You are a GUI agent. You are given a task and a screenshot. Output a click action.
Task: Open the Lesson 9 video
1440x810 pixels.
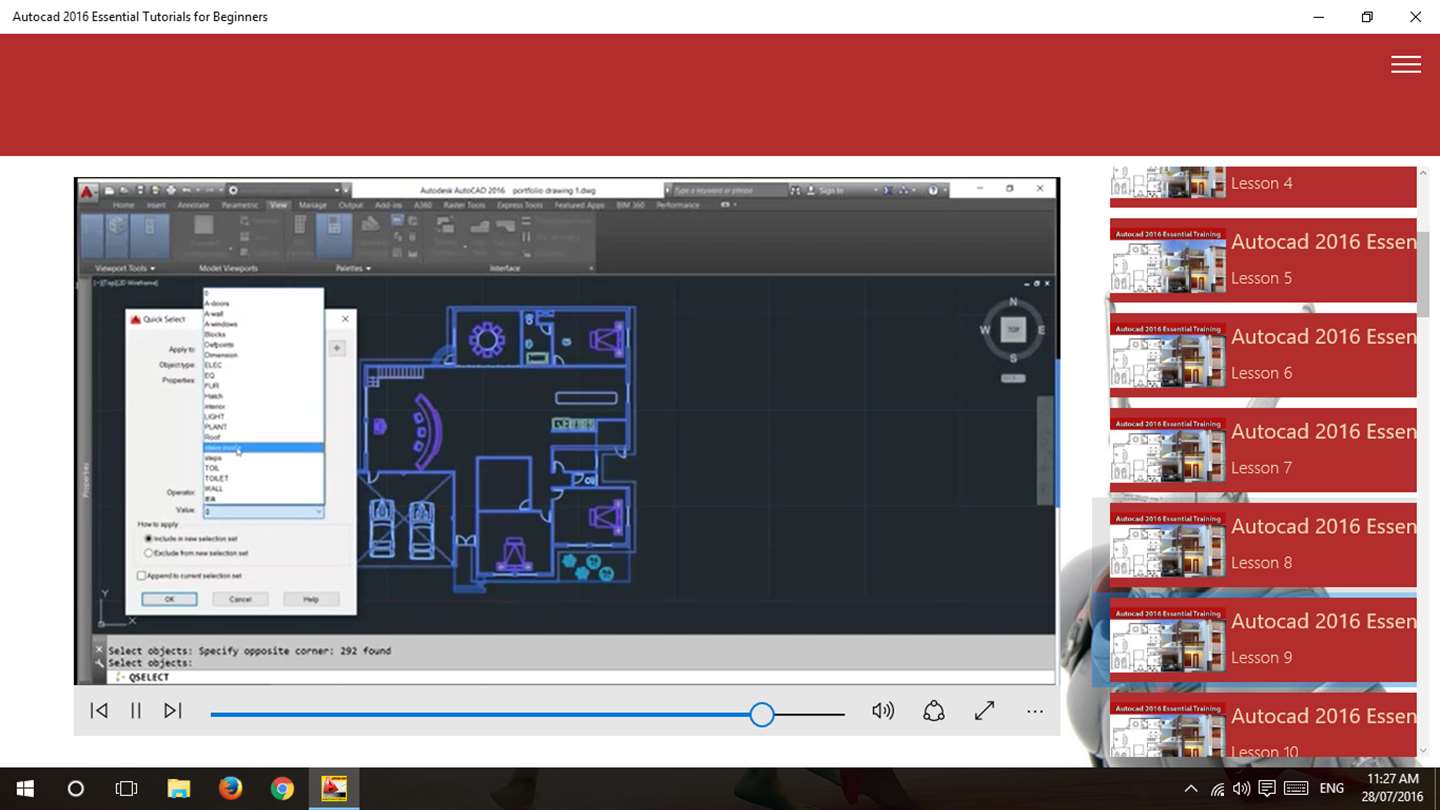[x=1263, y=640]
